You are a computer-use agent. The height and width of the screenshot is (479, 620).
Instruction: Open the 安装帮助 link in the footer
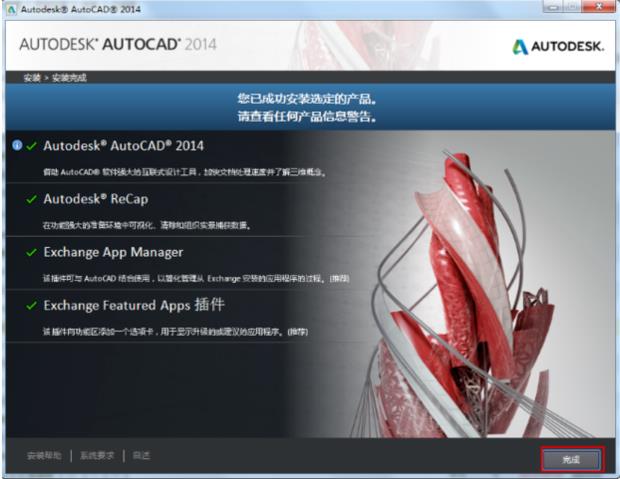click(x=44, y=456)
